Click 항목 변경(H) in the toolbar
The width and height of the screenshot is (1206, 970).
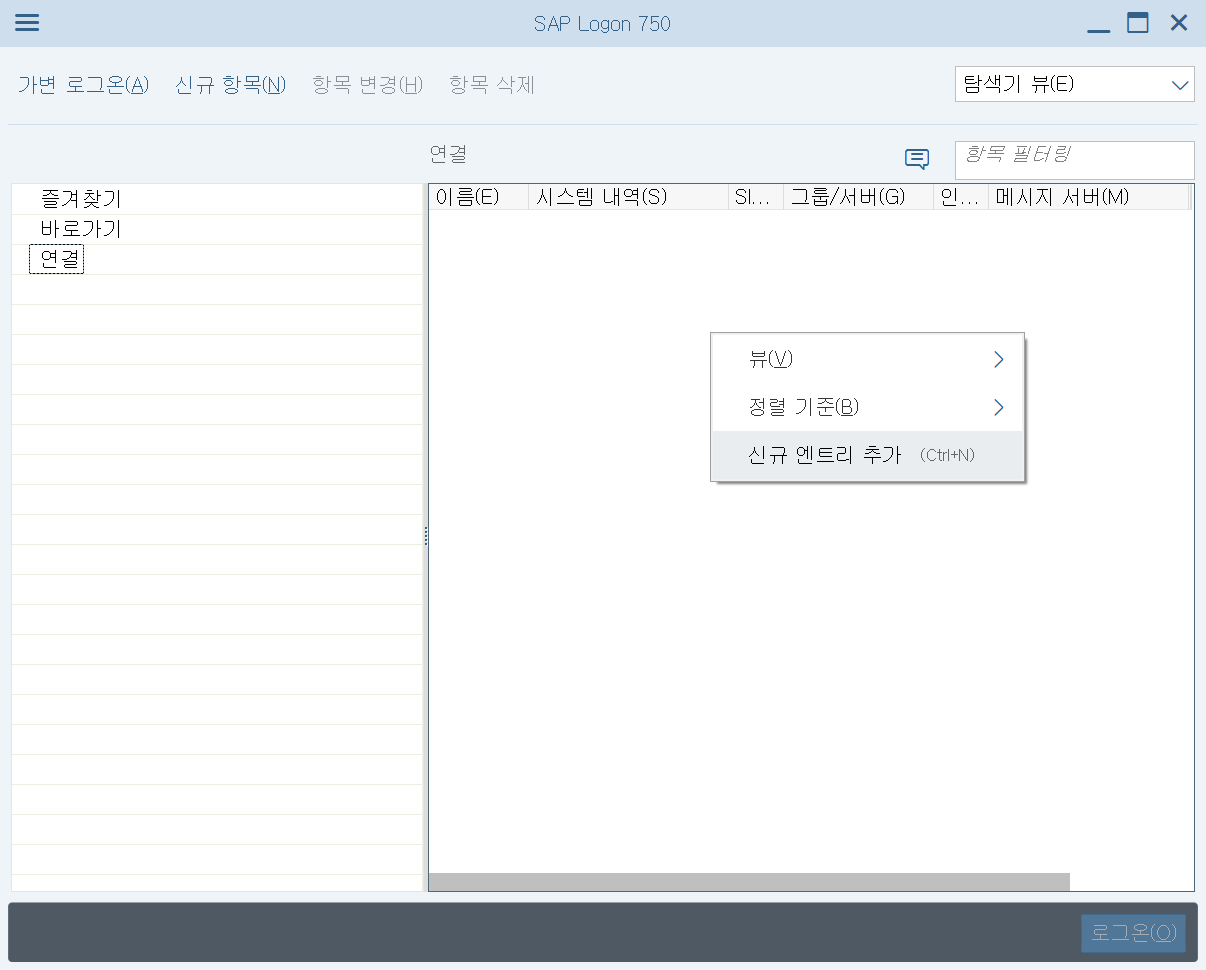coord(368,85)
